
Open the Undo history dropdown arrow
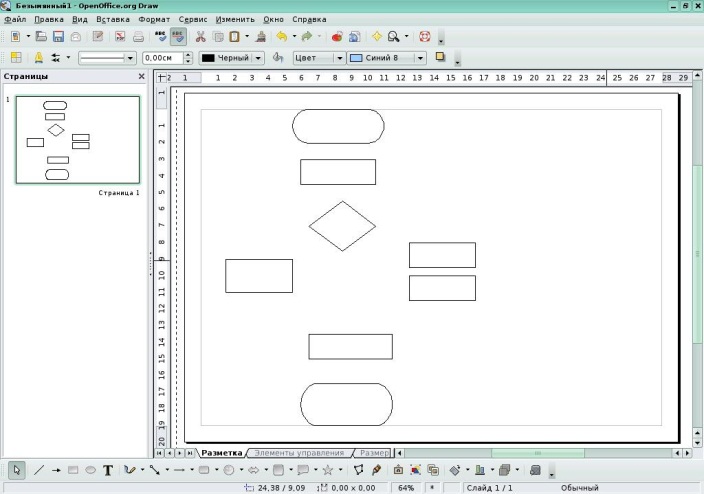pos(295,37)
